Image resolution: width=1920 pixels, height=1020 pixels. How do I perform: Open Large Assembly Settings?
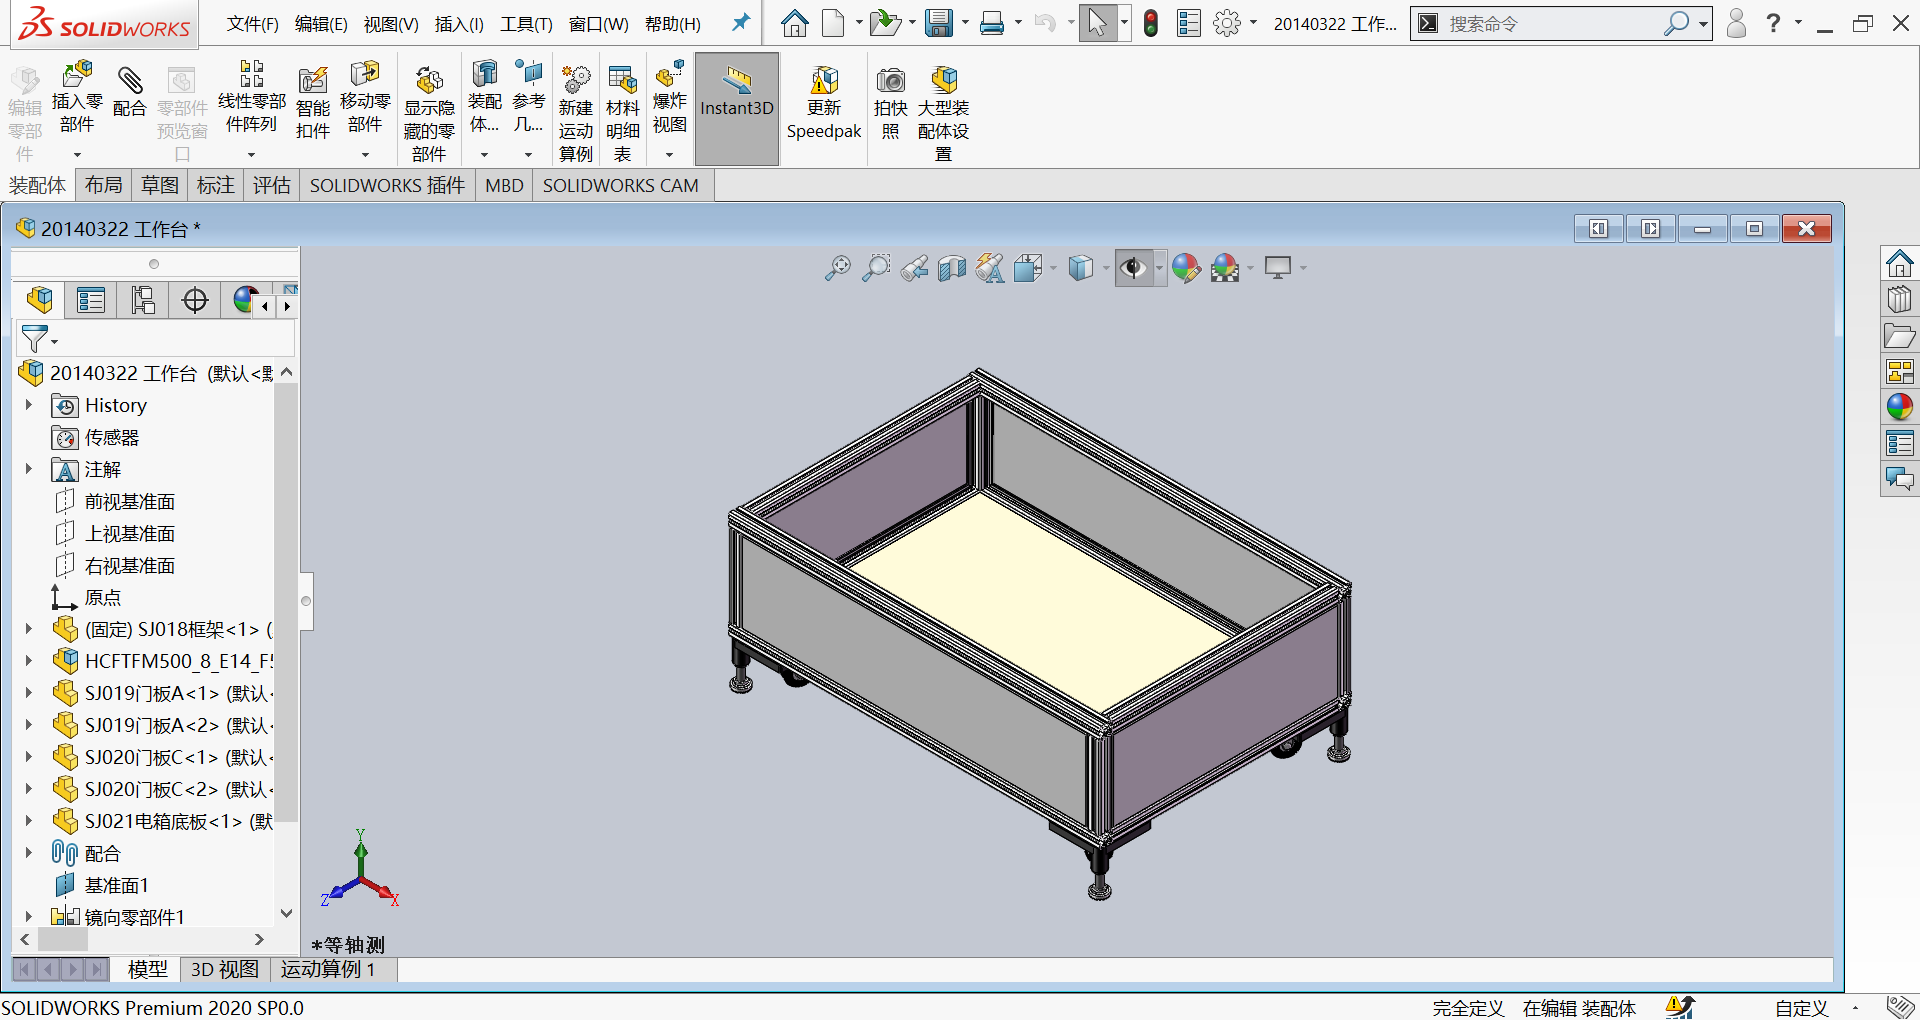(943, 112)
